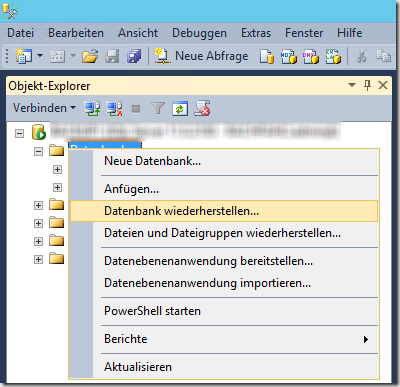Viewport: 400px width, 387px height.
Task: Open Objekt-Explorer window position dropdown arrow
Action: point(352,85)
